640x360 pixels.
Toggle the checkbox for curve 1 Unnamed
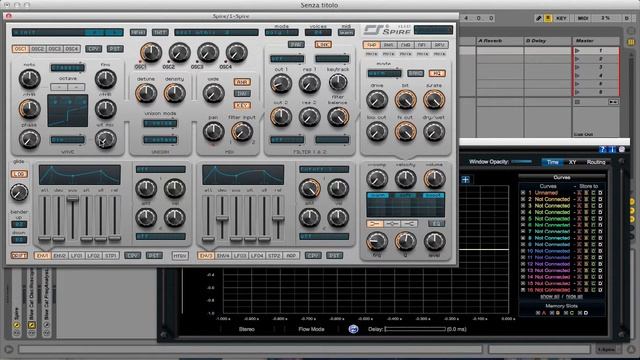click(x=523, y=193)
